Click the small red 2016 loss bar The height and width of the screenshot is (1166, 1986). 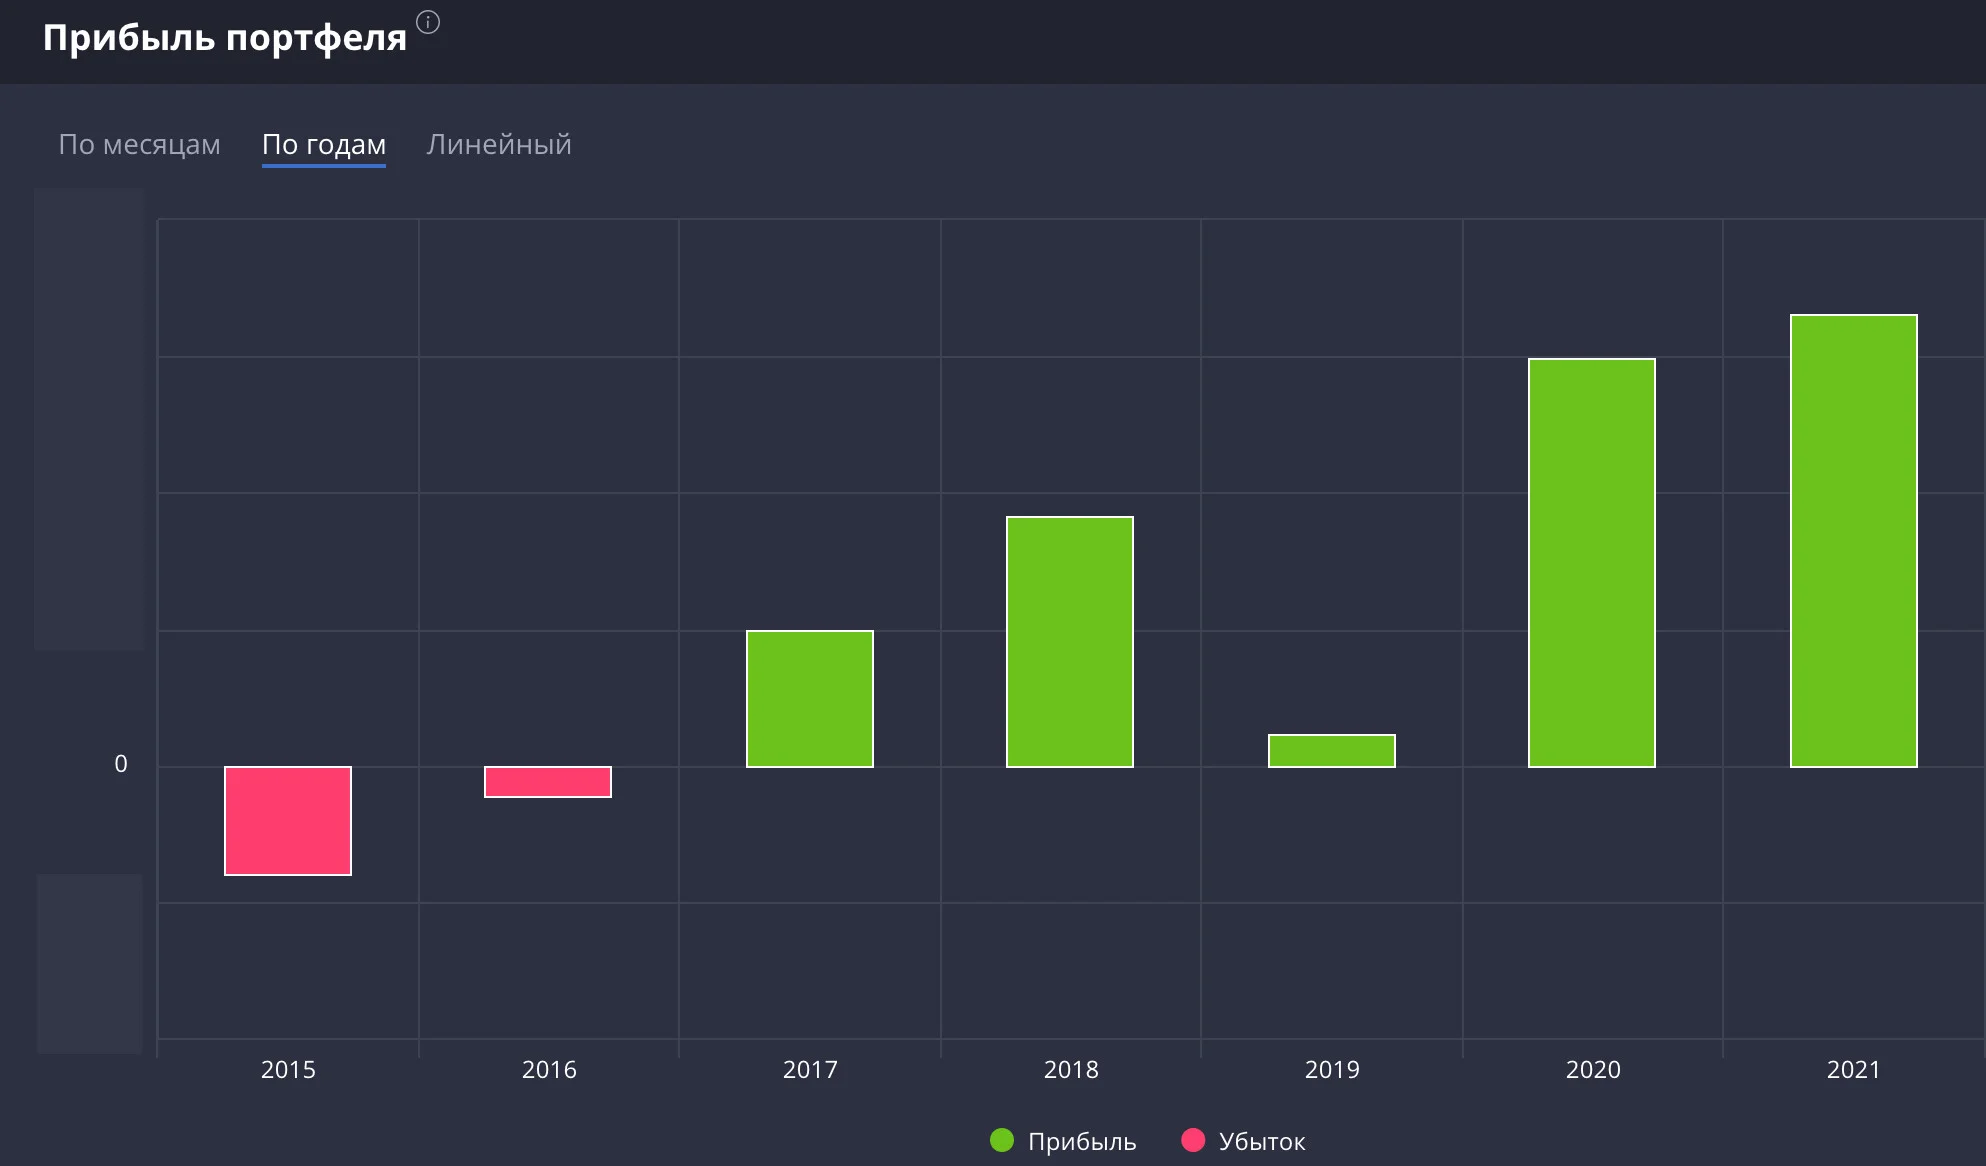[548, 782]
